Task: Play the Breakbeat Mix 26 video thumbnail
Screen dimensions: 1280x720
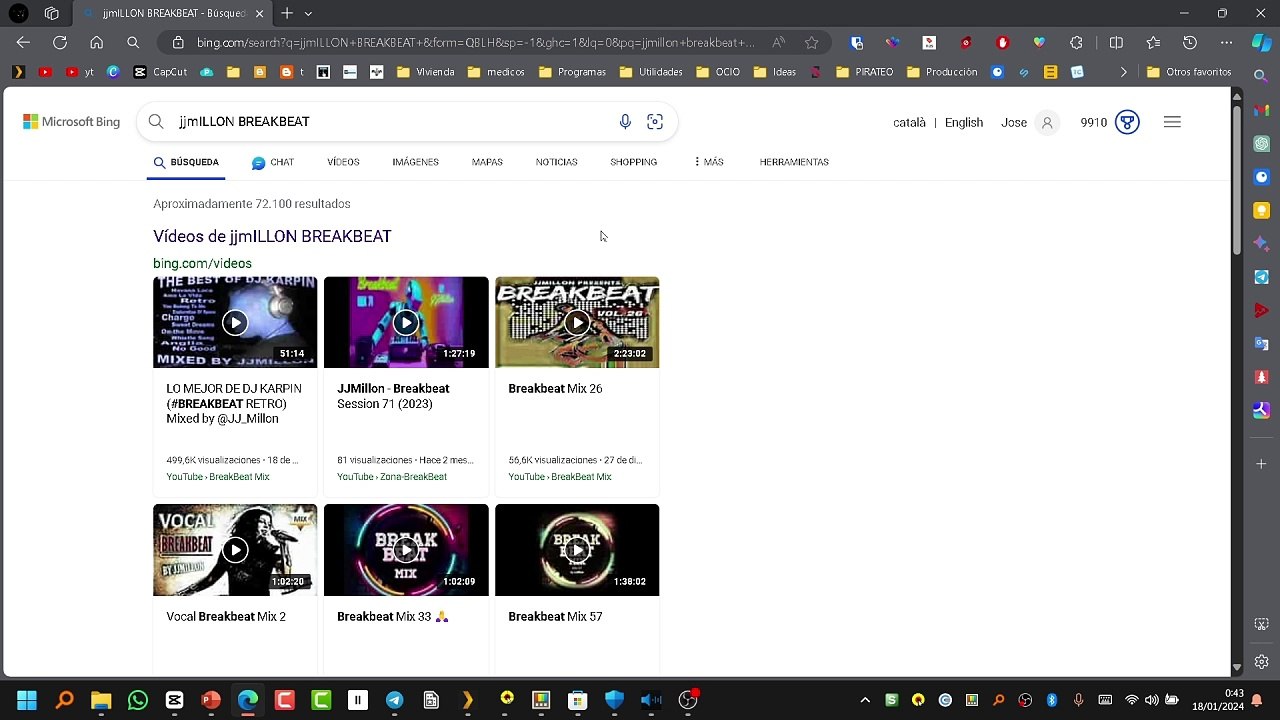Action: click(577, 322)
